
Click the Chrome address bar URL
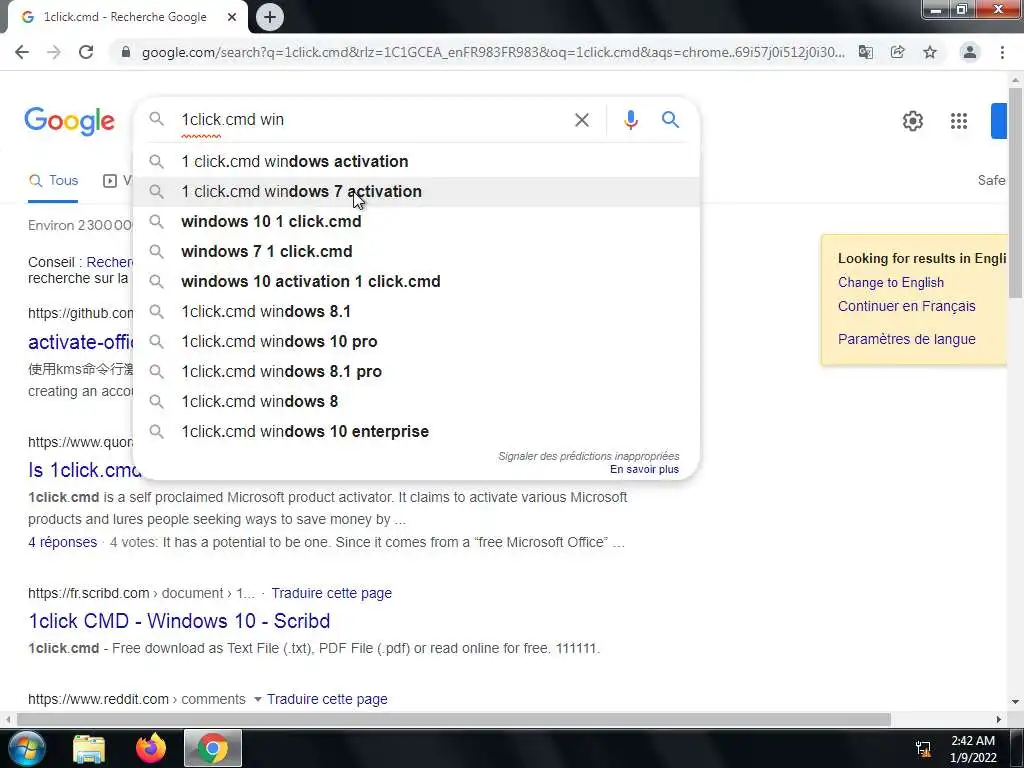coord(493,52)
